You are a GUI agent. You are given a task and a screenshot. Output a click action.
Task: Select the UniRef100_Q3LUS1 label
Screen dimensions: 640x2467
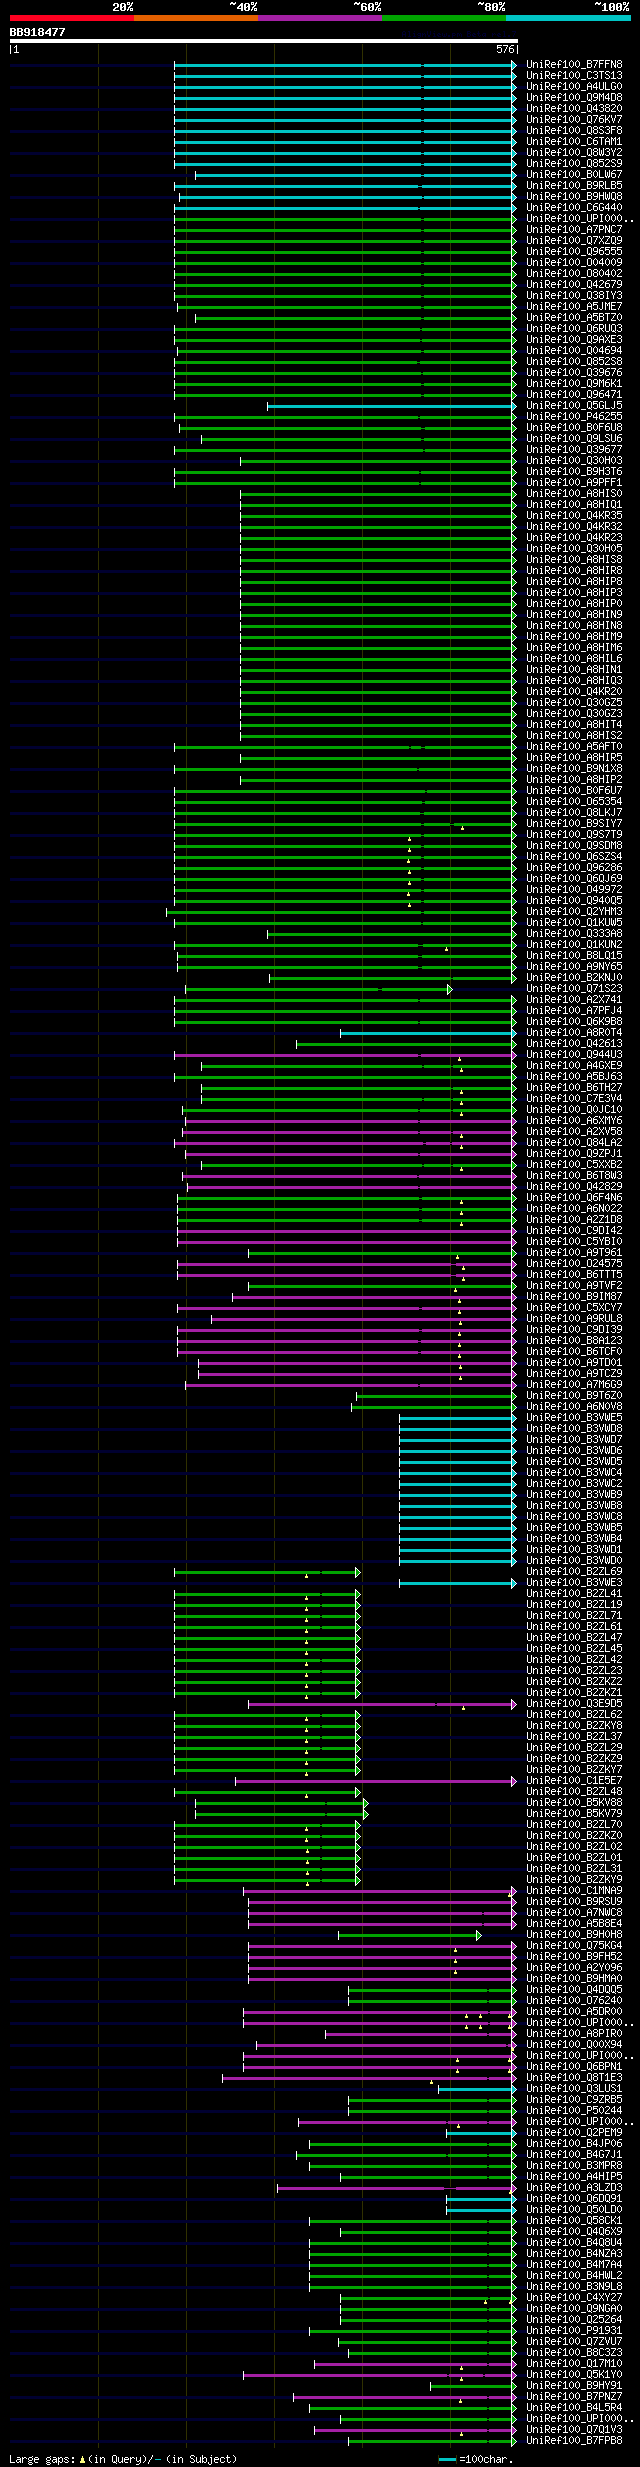tap(574, 2088)
